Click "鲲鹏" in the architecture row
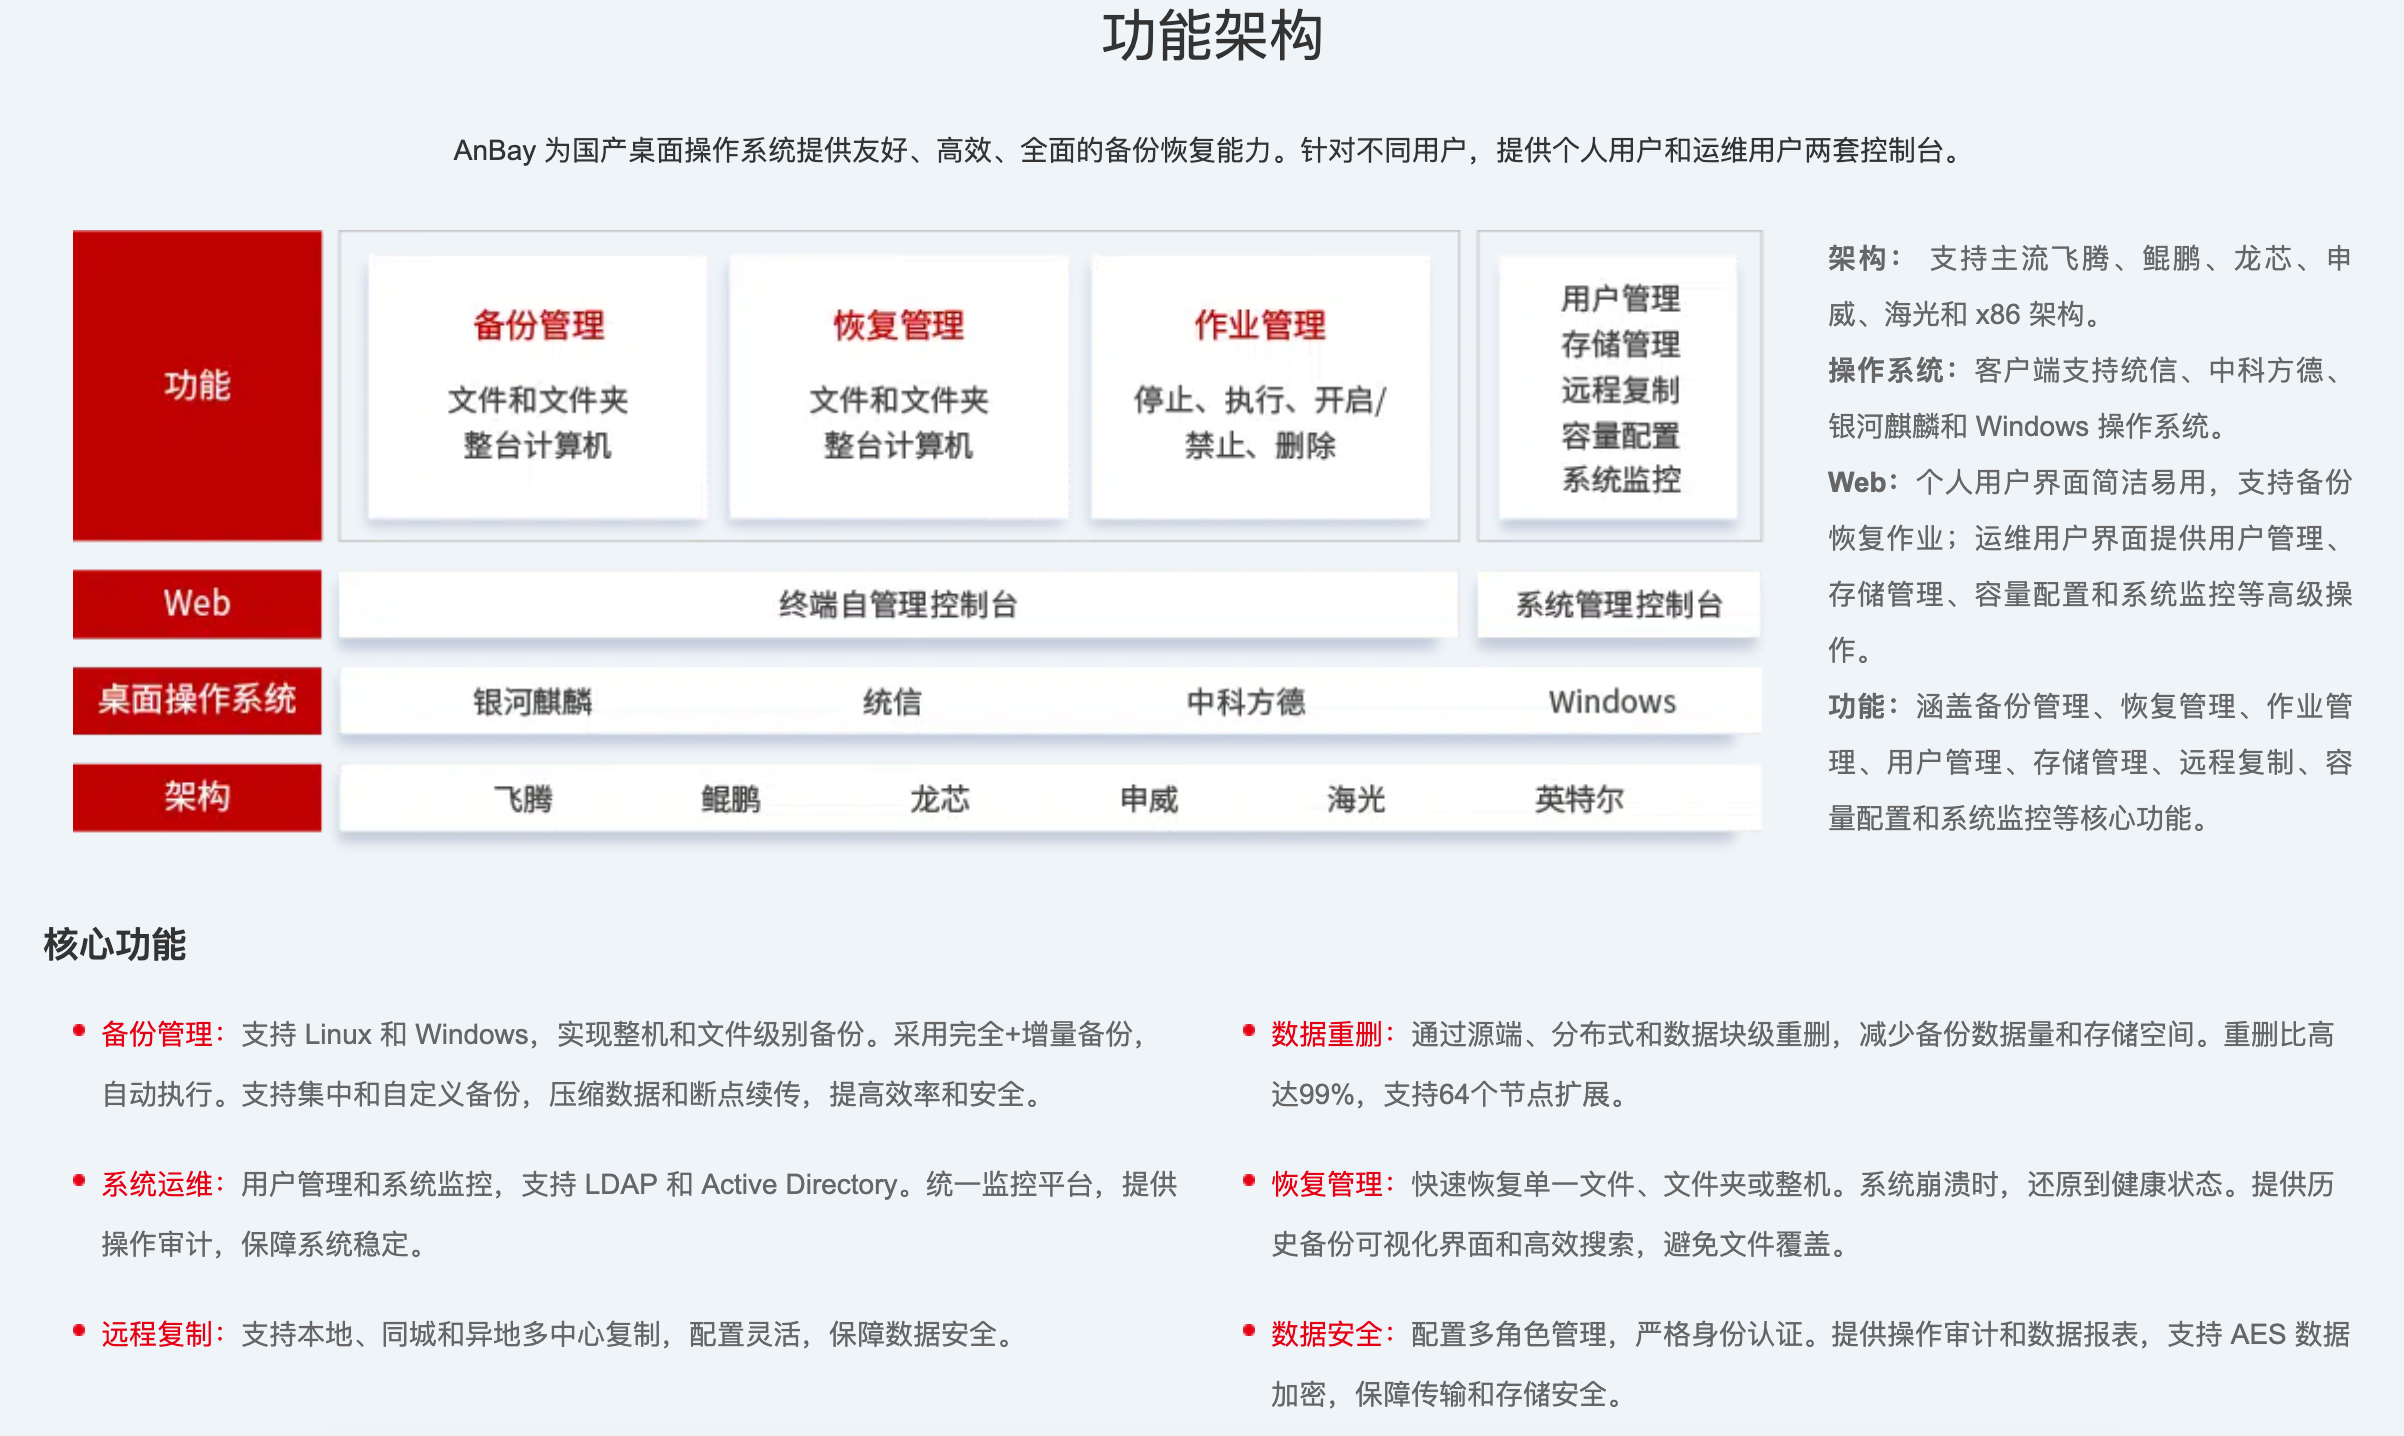2404x1436 pixels. (x=731, y=798)
